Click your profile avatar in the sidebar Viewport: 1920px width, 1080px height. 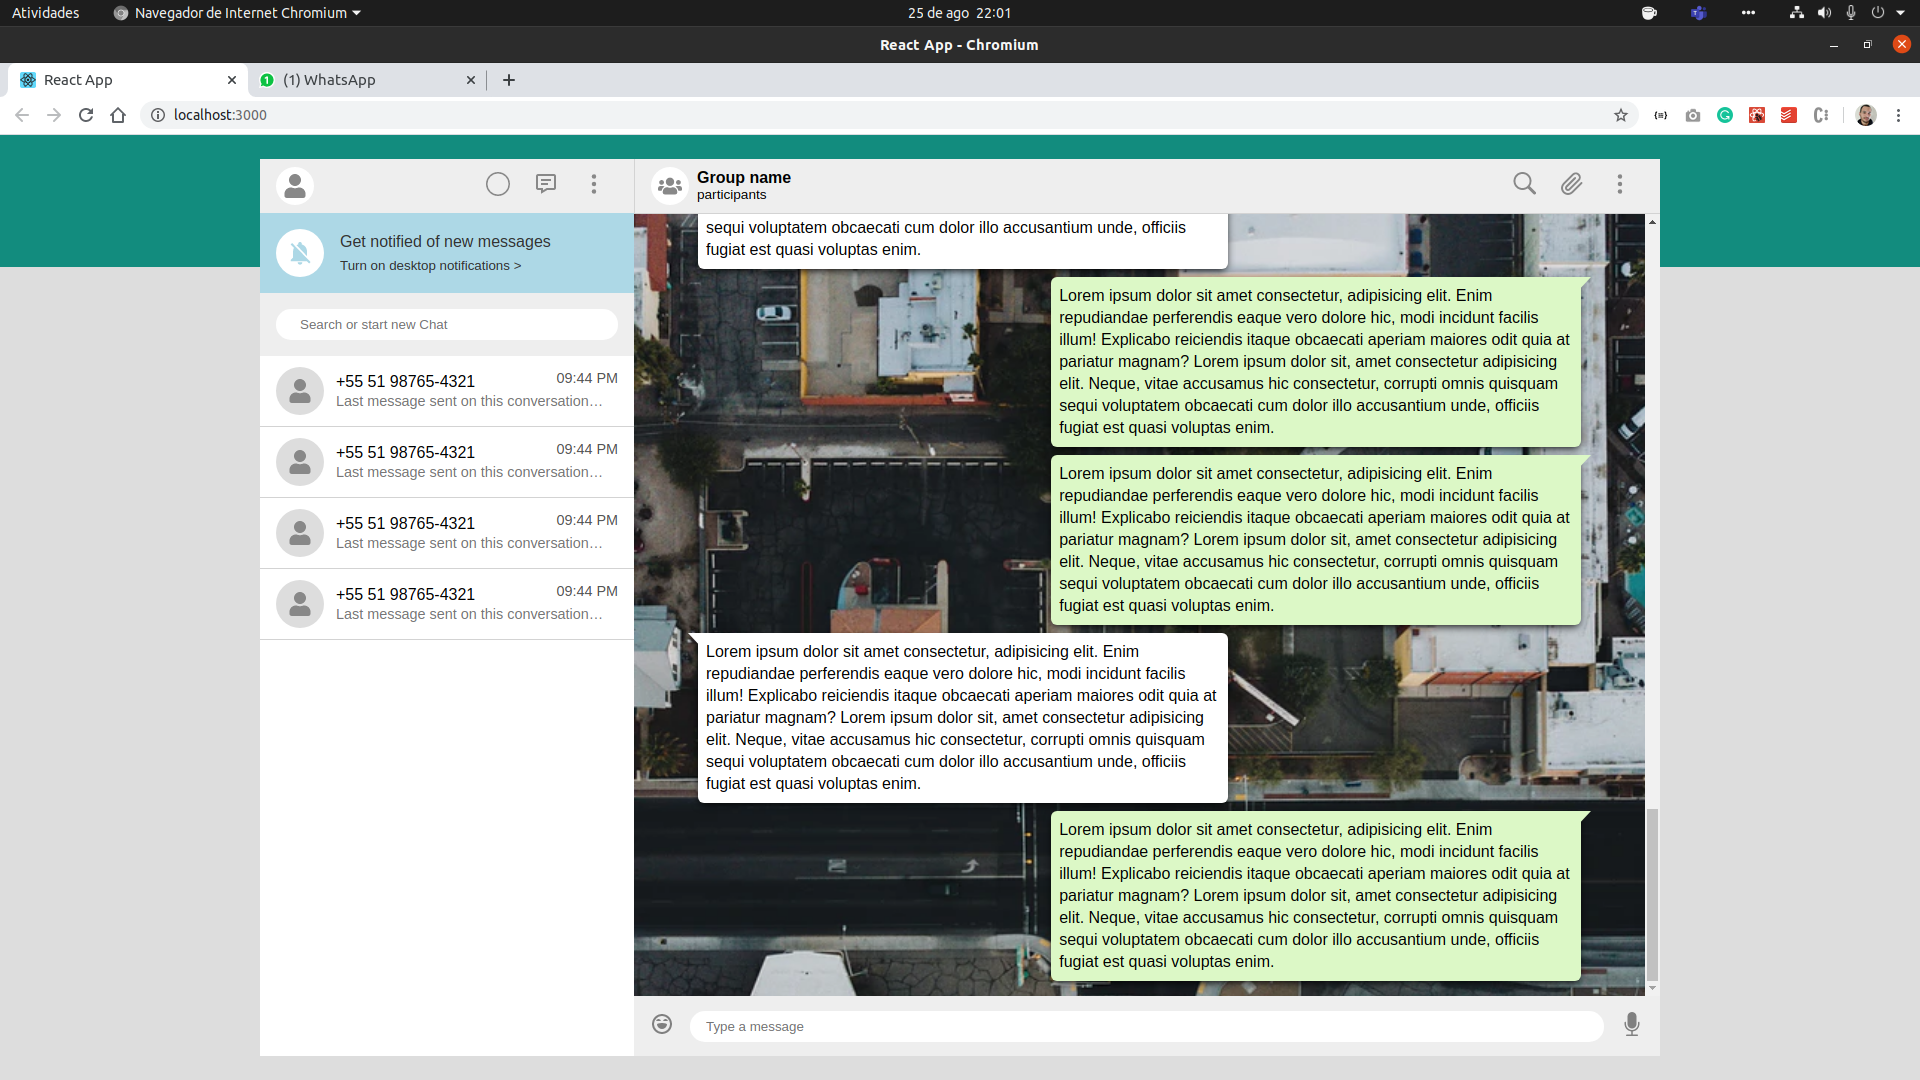(x=295, y=185)
